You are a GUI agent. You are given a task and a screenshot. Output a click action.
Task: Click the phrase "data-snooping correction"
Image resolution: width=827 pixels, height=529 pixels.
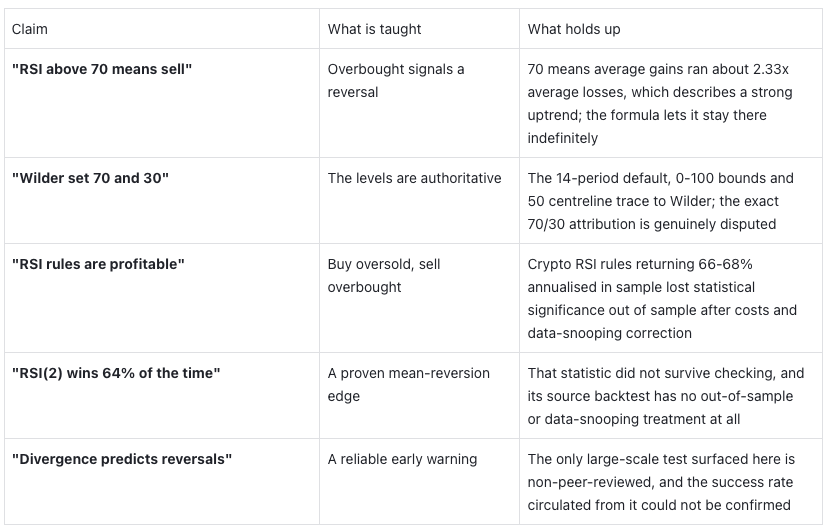(x=609, y=333)
